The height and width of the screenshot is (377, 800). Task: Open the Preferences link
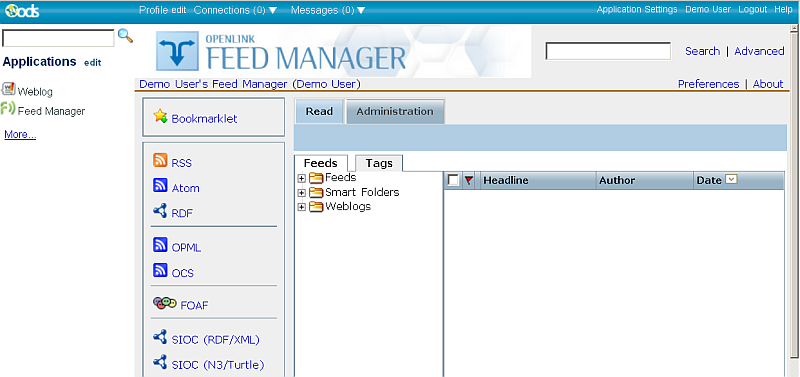[708, 84]
